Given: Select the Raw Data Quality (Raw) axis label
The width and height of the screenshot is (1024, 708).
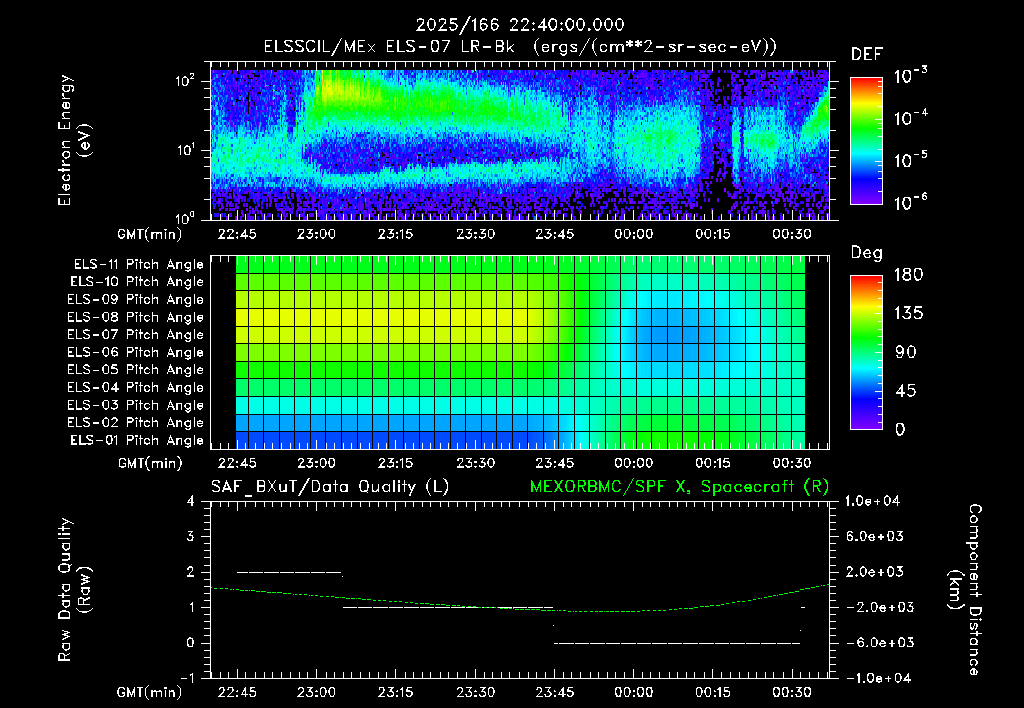Looking at the screenshot, I should click(x=74, y=589).
